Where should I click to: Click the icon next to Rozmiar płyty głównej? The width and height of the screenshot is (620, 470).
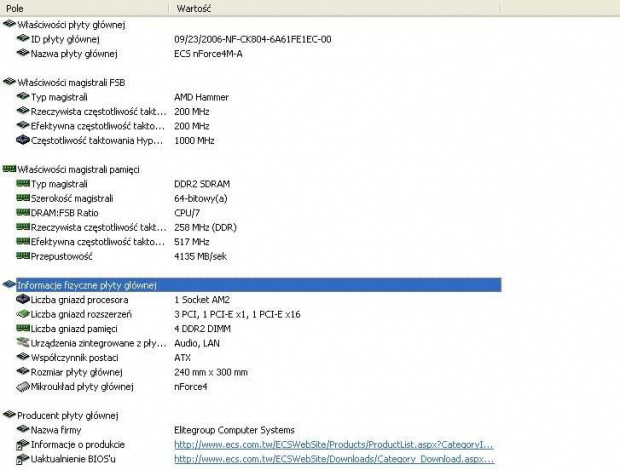coord(23,372)
